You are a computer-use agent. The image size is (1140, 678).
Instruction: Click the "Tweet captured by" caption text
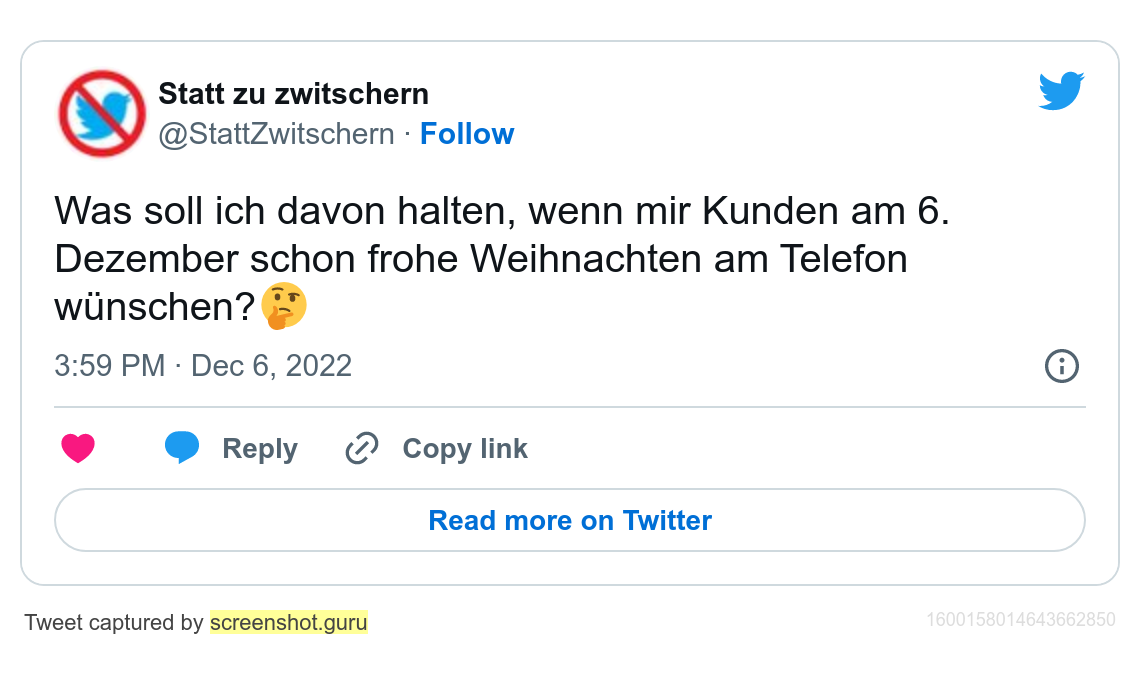(113, 623)
